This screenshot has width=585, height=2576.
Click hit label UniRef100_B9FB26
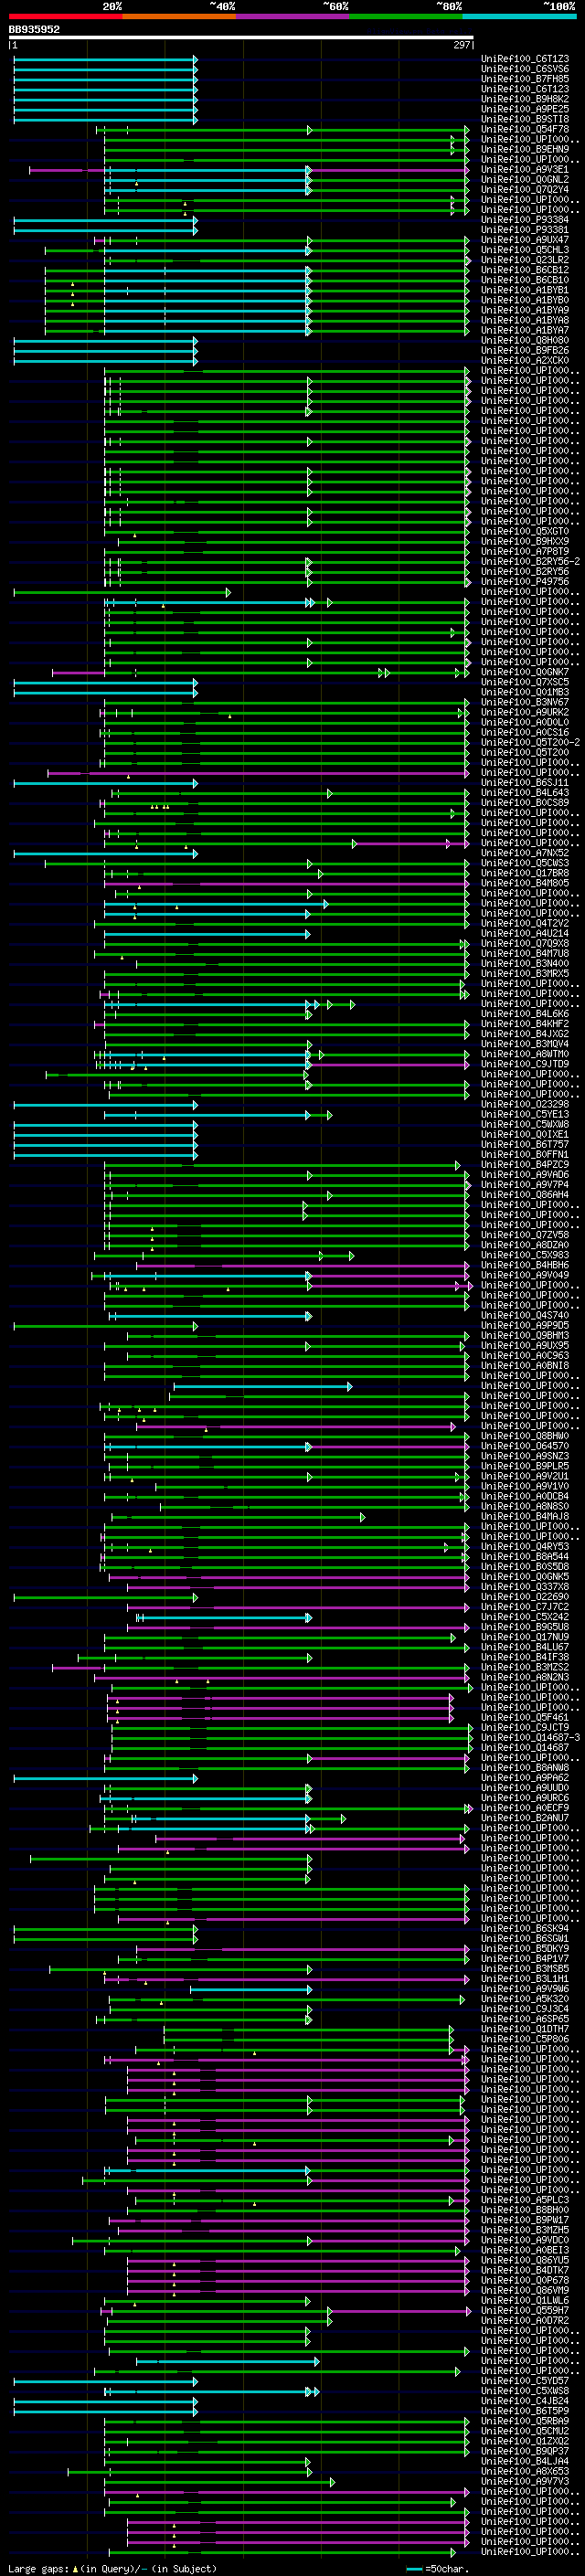coord(525,350)
